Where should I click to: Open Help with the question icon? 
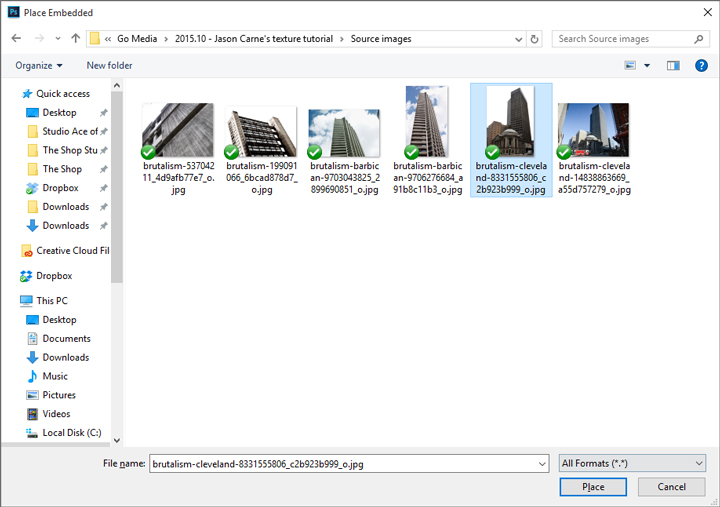point(701,66)
